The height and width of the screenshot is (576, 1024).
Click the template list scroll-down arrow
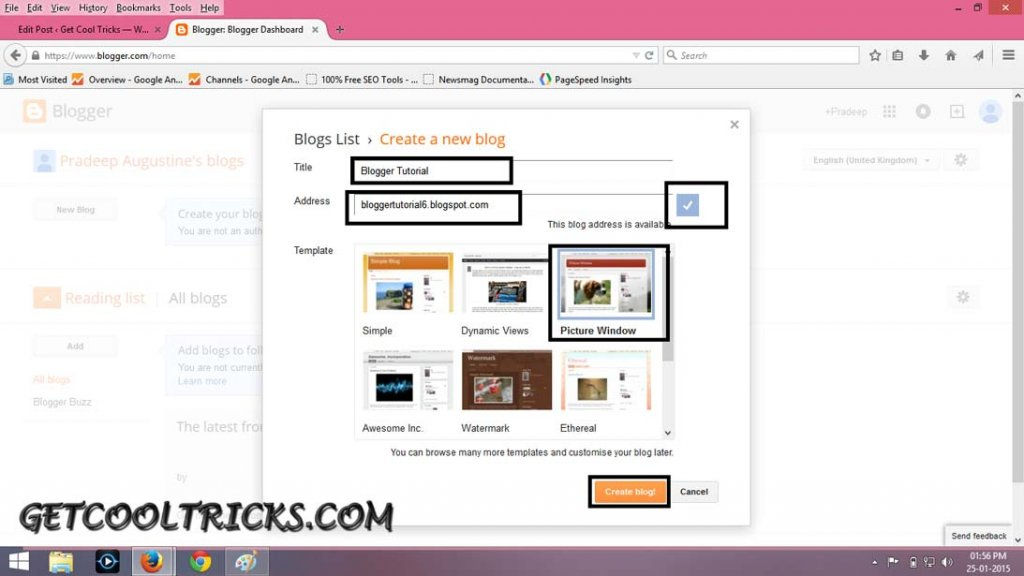point(667,432)
